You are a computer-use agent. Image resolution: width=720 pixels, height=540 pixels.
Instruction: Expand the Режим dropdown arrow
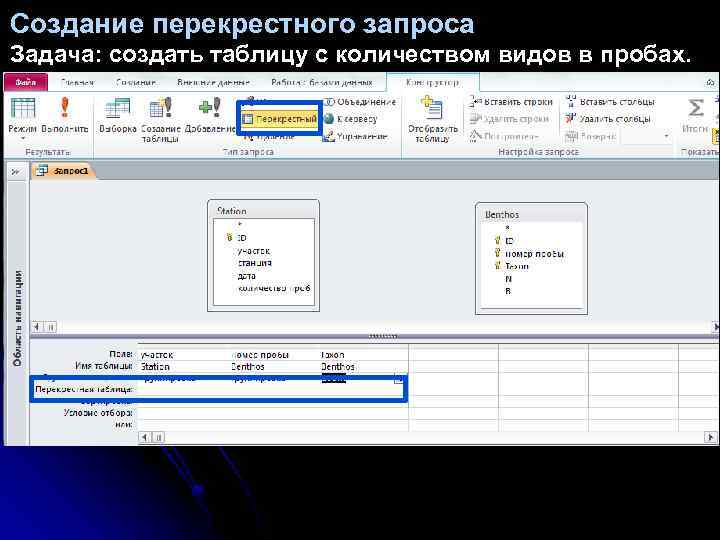click(x=22, y=139)
